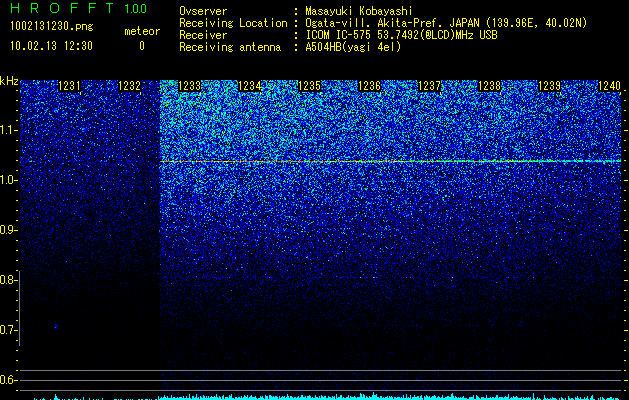Select the file name 1002131230.png
This screenshot has width=629, height=400.
pyautogui.click(x=52, y=27)
